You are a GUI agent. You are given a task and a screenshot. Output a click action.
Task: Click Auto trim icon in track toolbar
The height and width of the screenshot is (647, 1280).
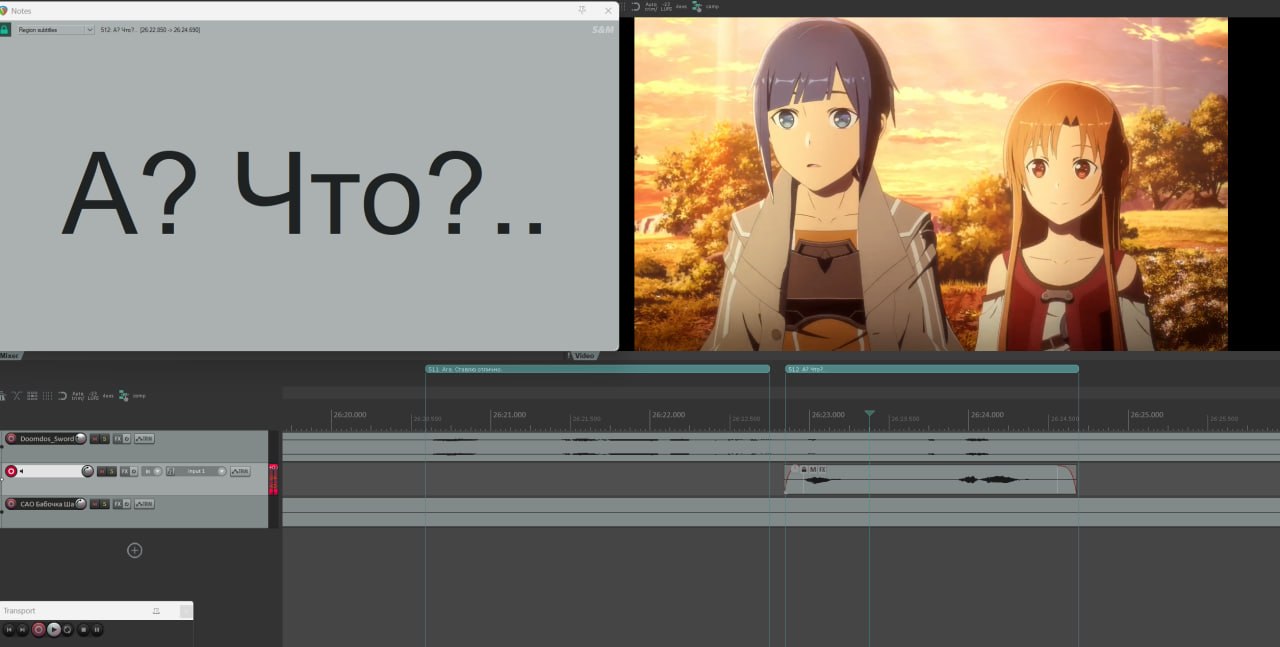click(78, 396)
